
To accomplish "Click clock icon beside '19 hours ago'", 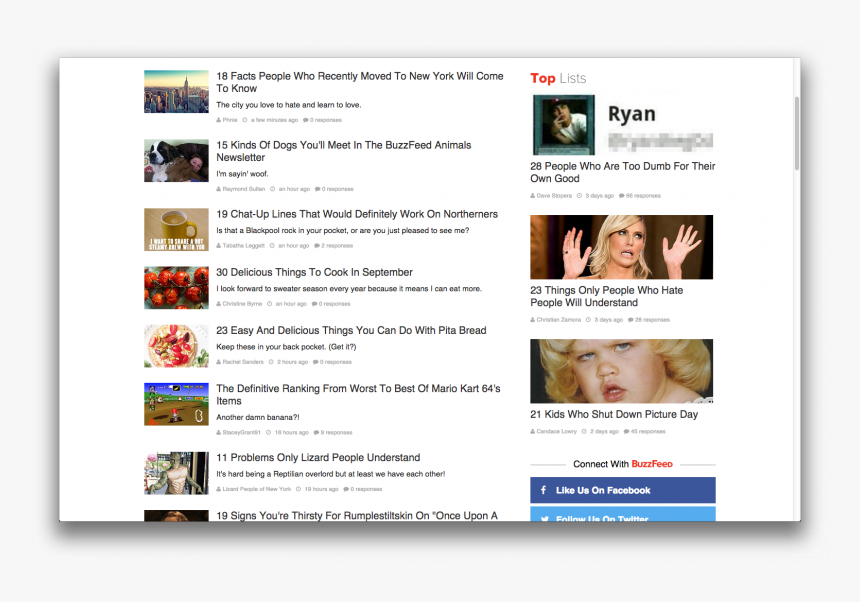I will pyautogui.click(x=298, y=489).
